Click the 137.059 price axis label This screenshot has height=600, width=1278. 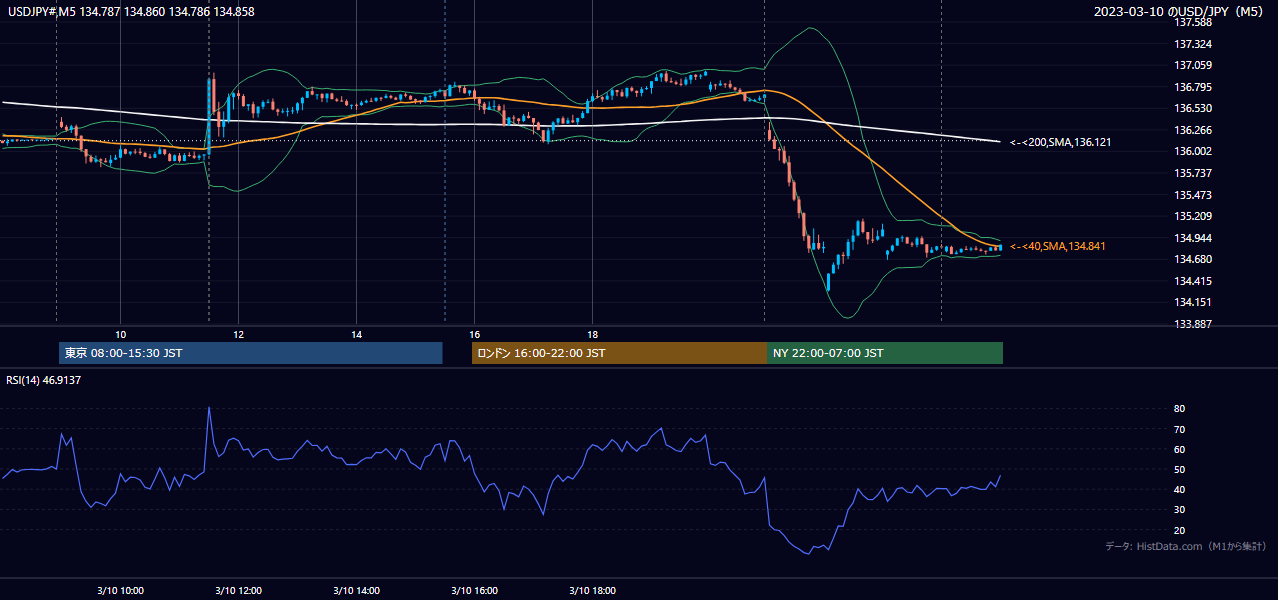coord(1194,65)
